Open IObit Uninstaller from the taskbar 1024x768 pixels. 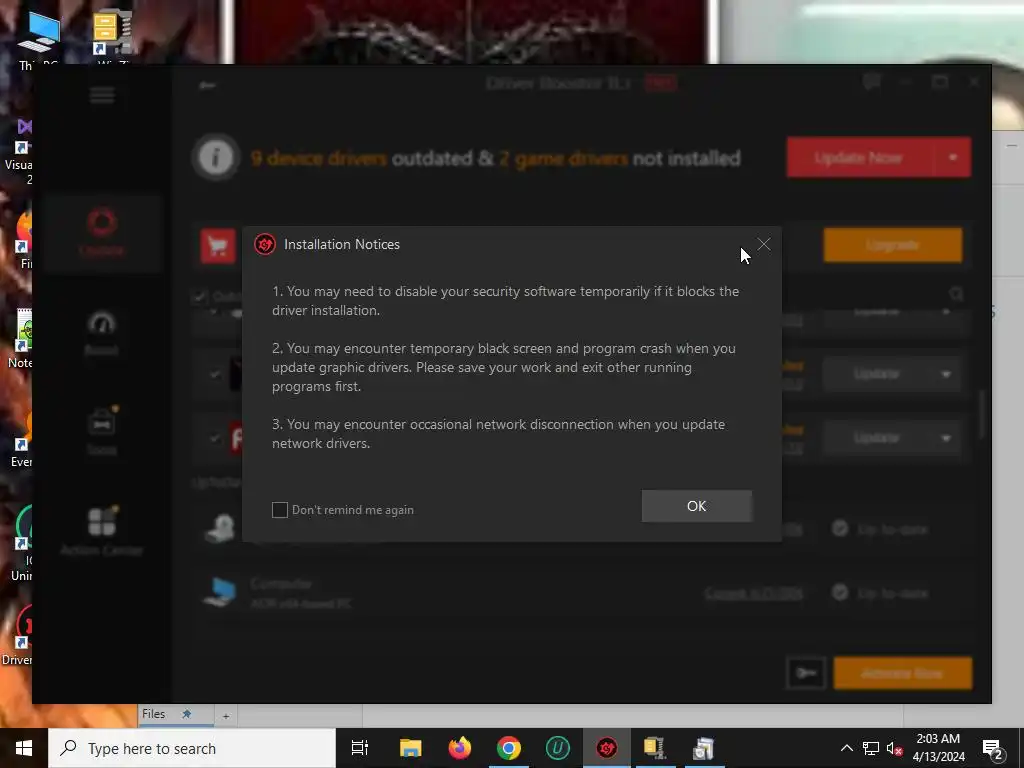tap(558, 748)
